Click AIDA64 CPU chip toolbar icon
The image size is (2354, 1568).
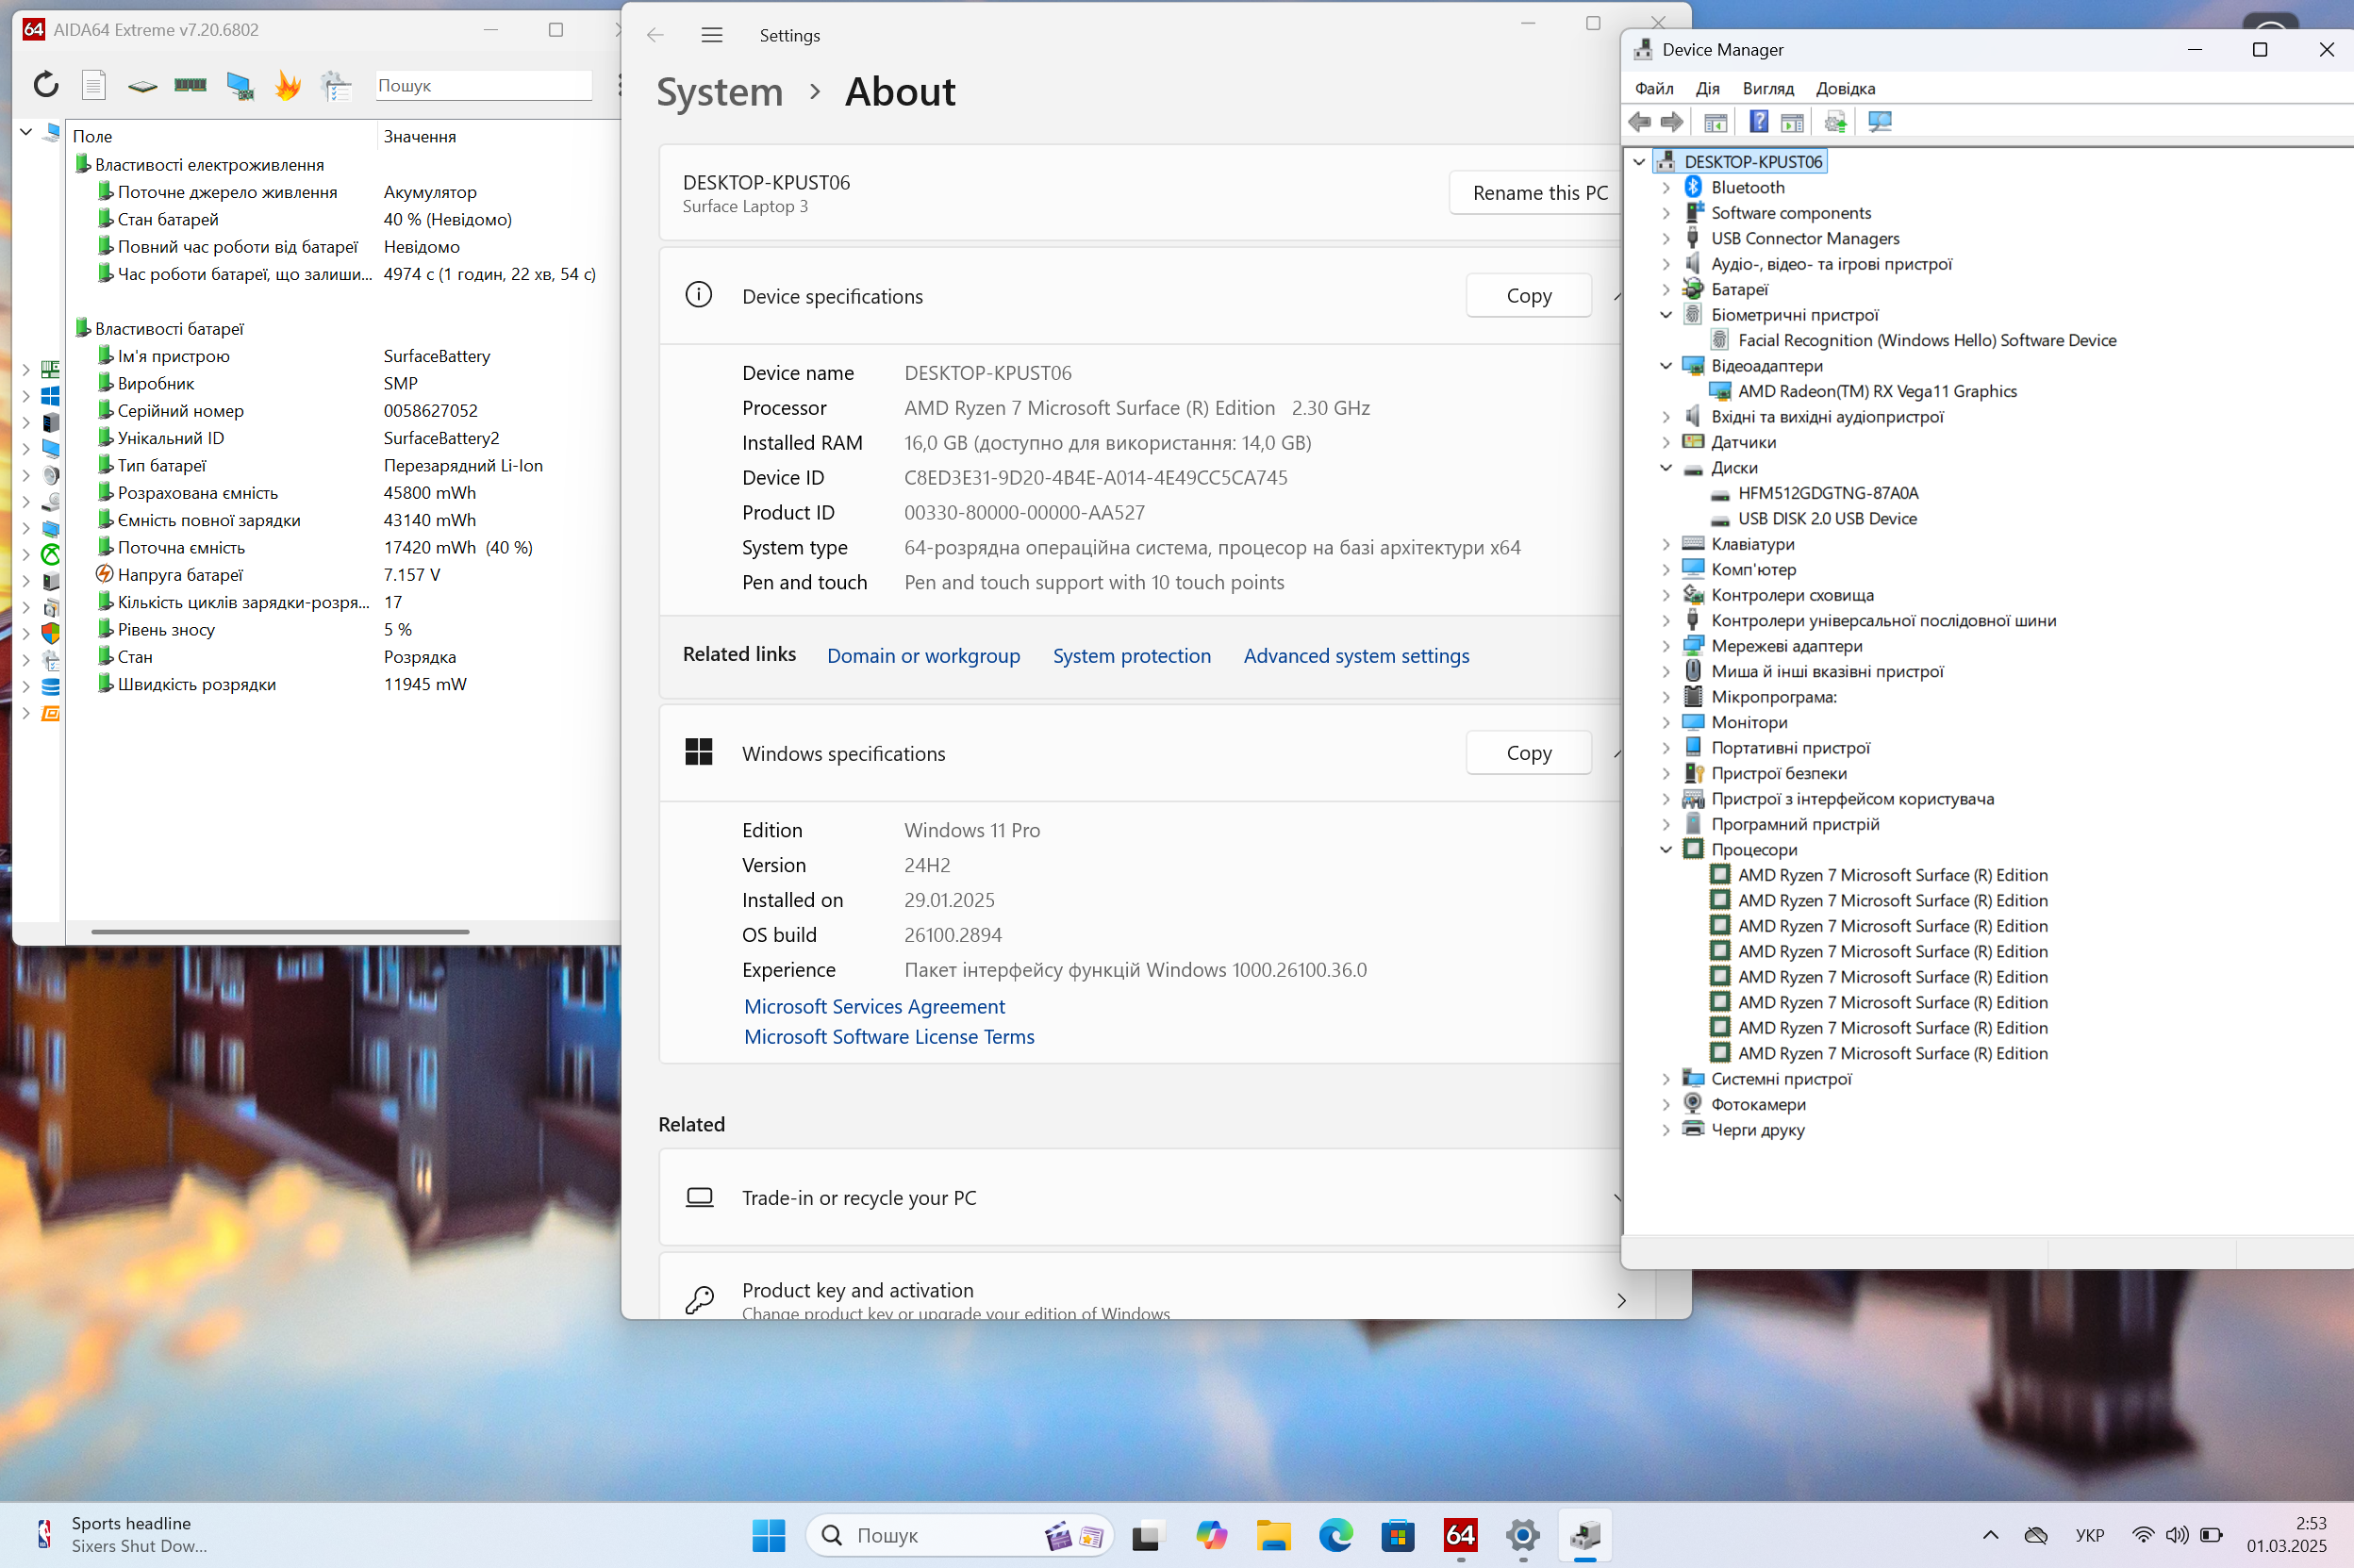point(142,86)
